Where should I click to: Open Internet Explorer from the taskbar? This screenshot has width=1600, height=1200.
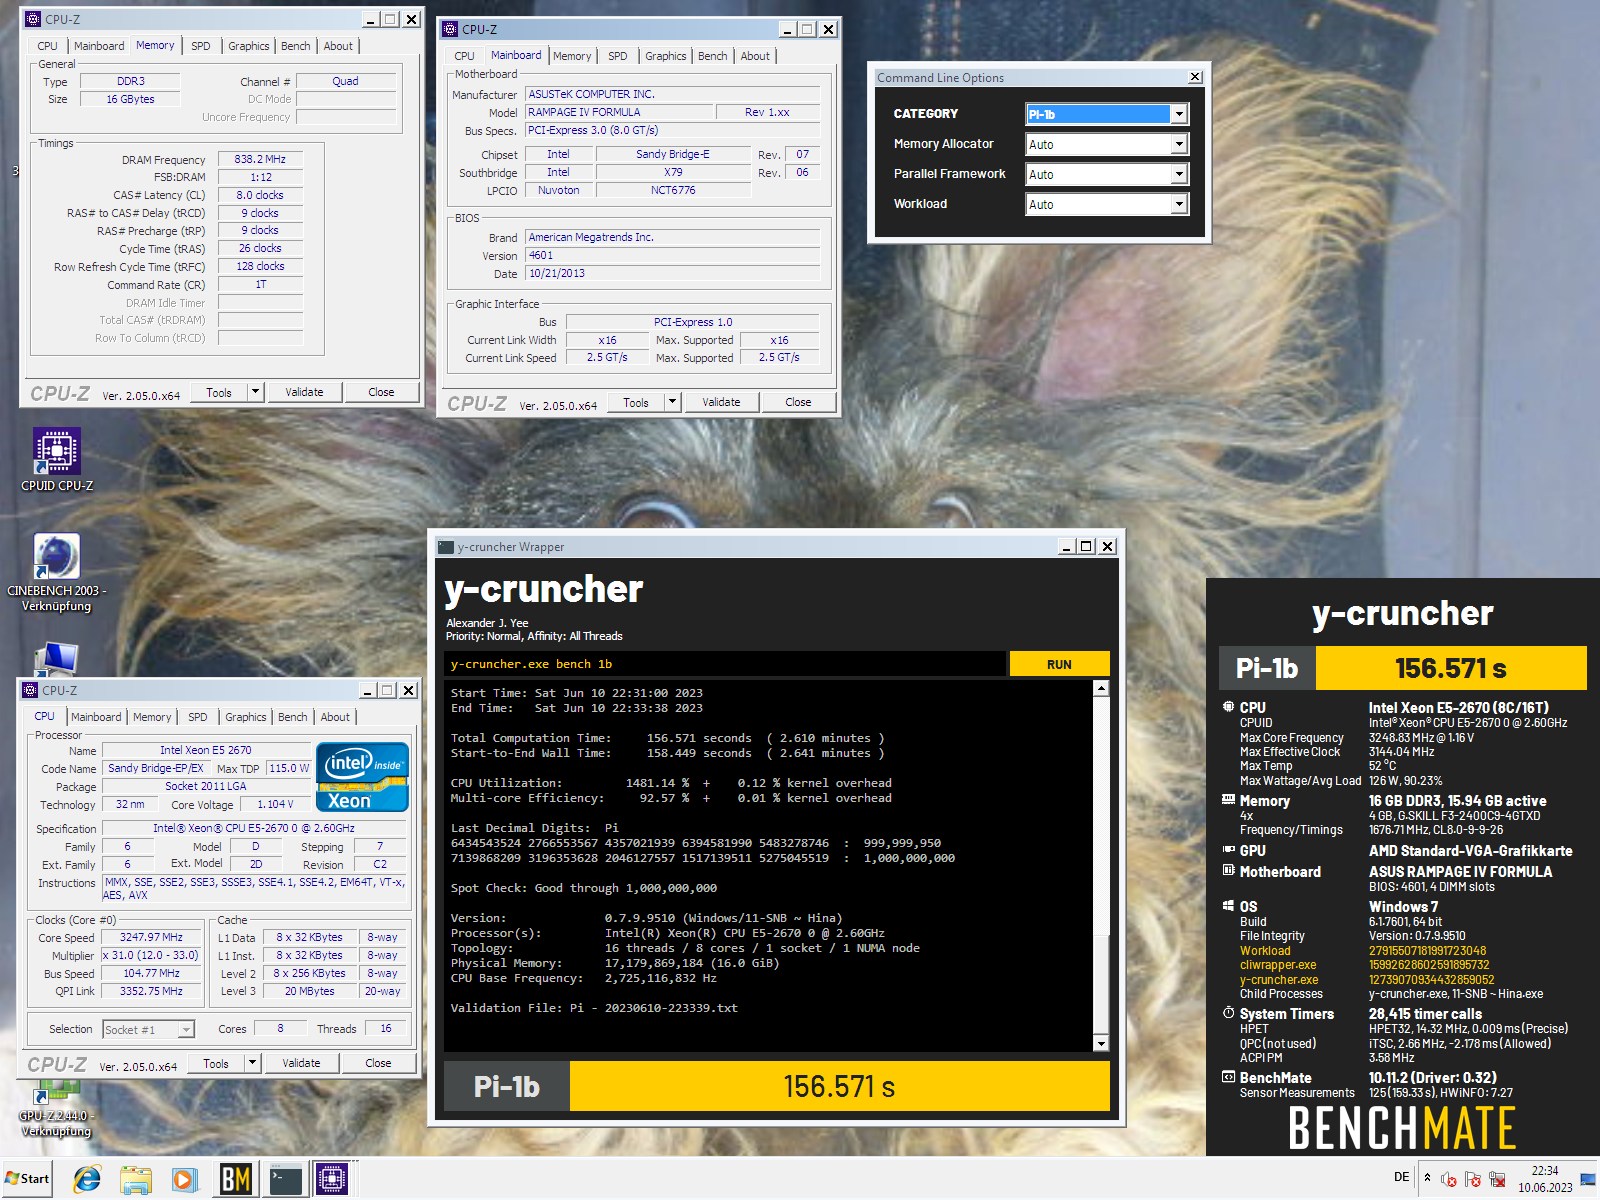click(87, 1179)
